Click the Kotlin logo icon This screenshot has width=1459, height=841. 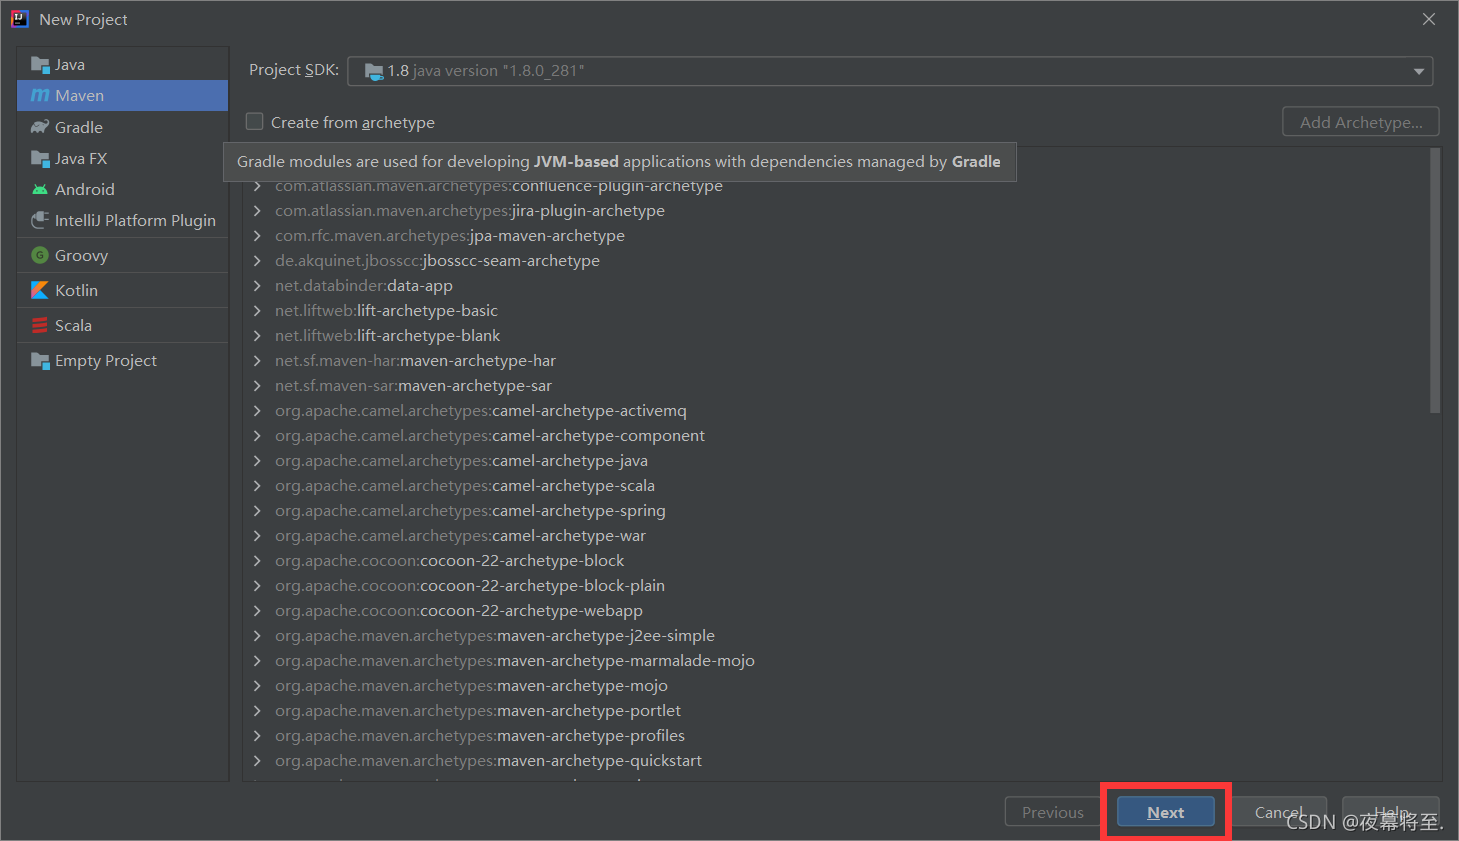click(40, 290)
